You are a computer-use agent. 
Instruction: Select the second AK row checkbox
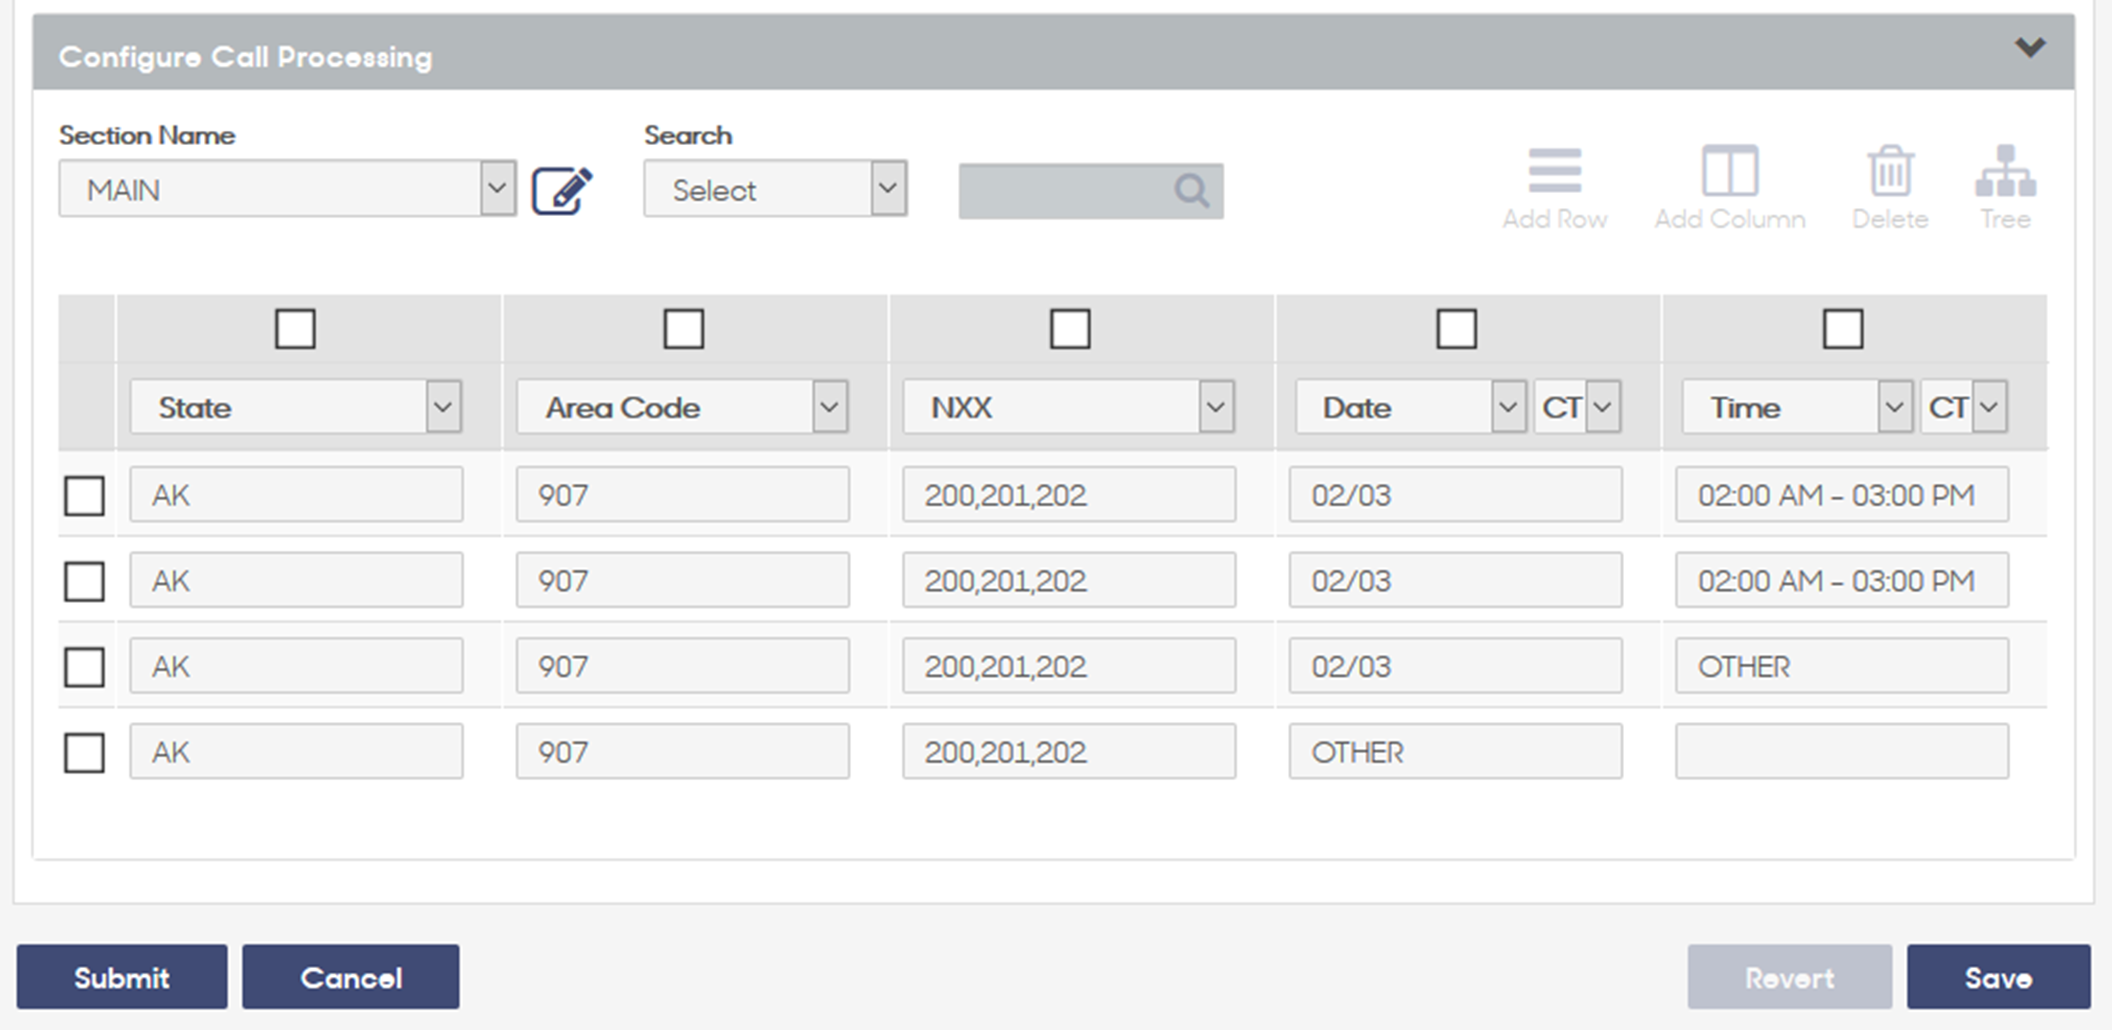pos(84,581)
